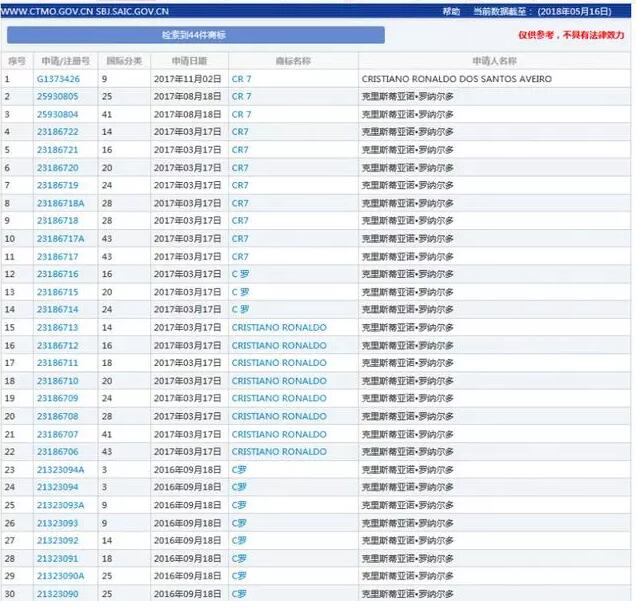Open registration number 21323093A
Viewport: 637px width, 613px height.
coord(61,505)
